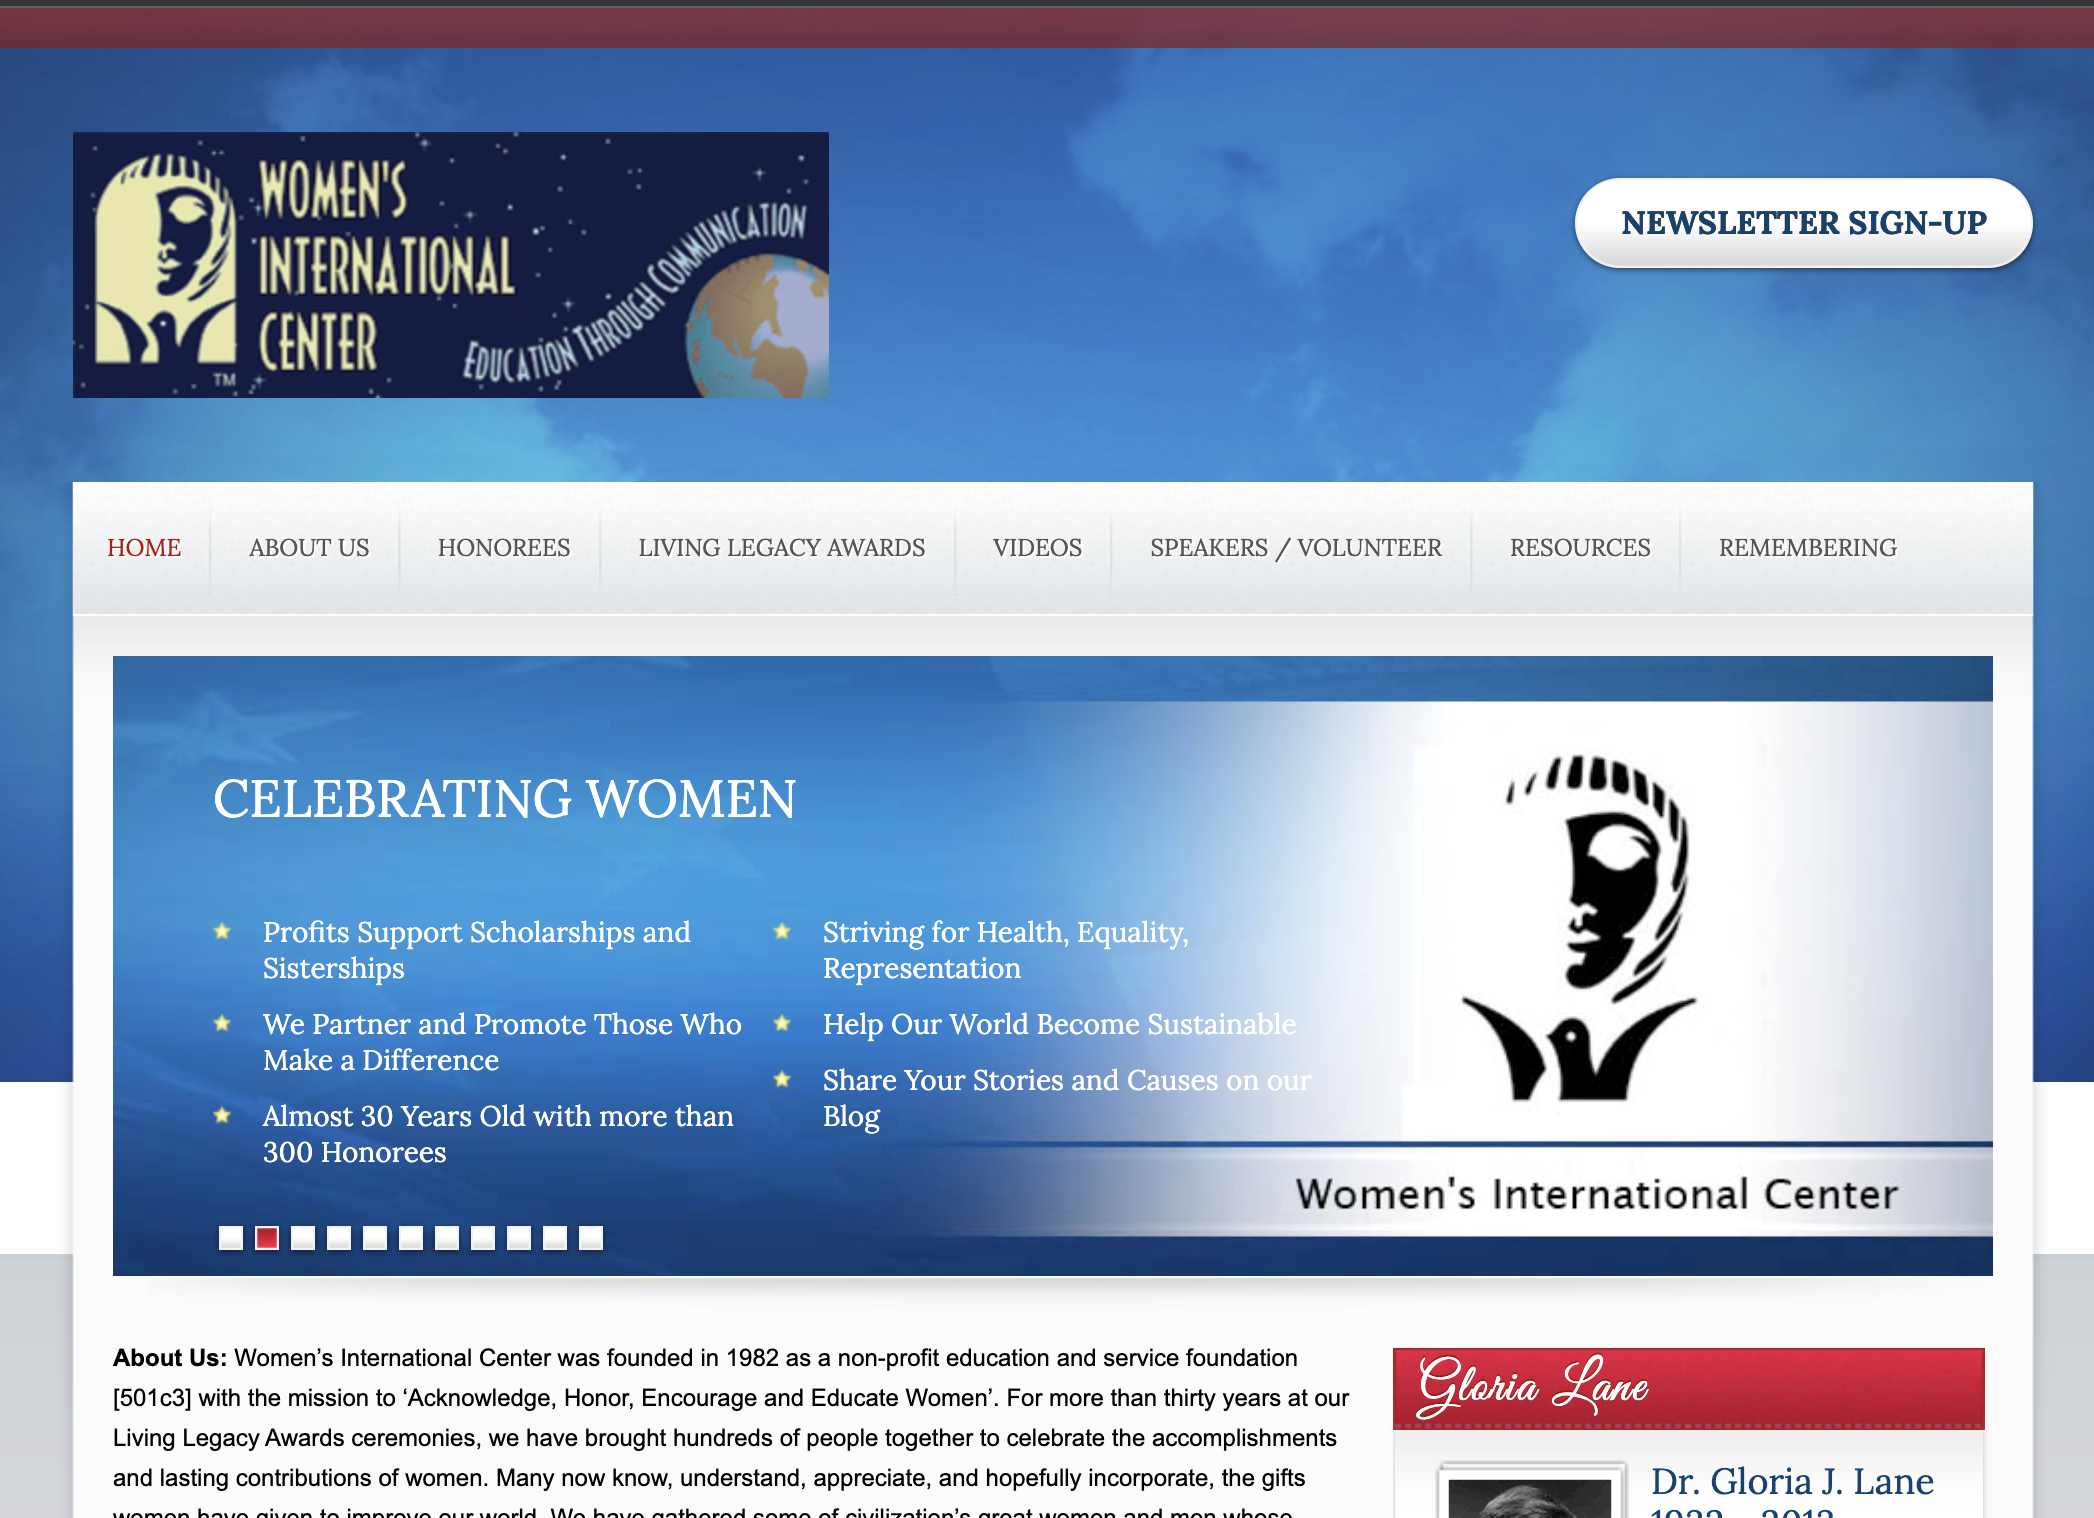Select the ninth slideshow indicator square
Screen dimensions: 2094x1518
(519, 1238)
